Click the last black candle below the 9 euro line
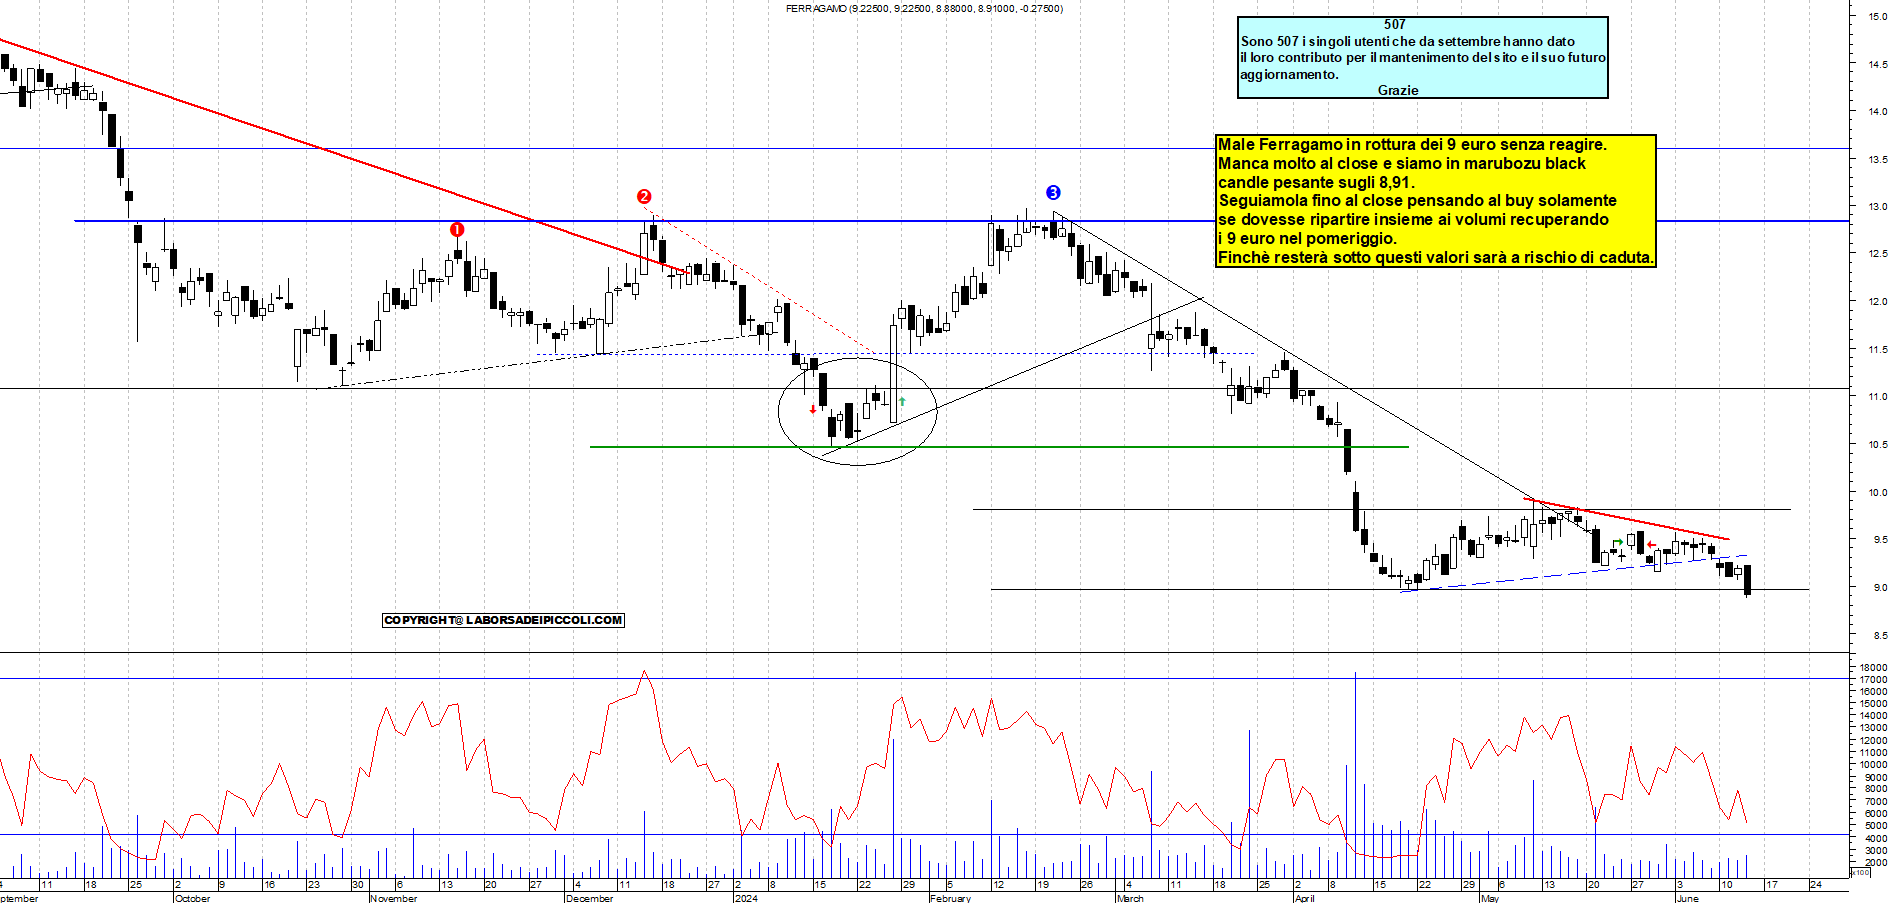Screen dimensions: 1890x903 point(1748,580)
